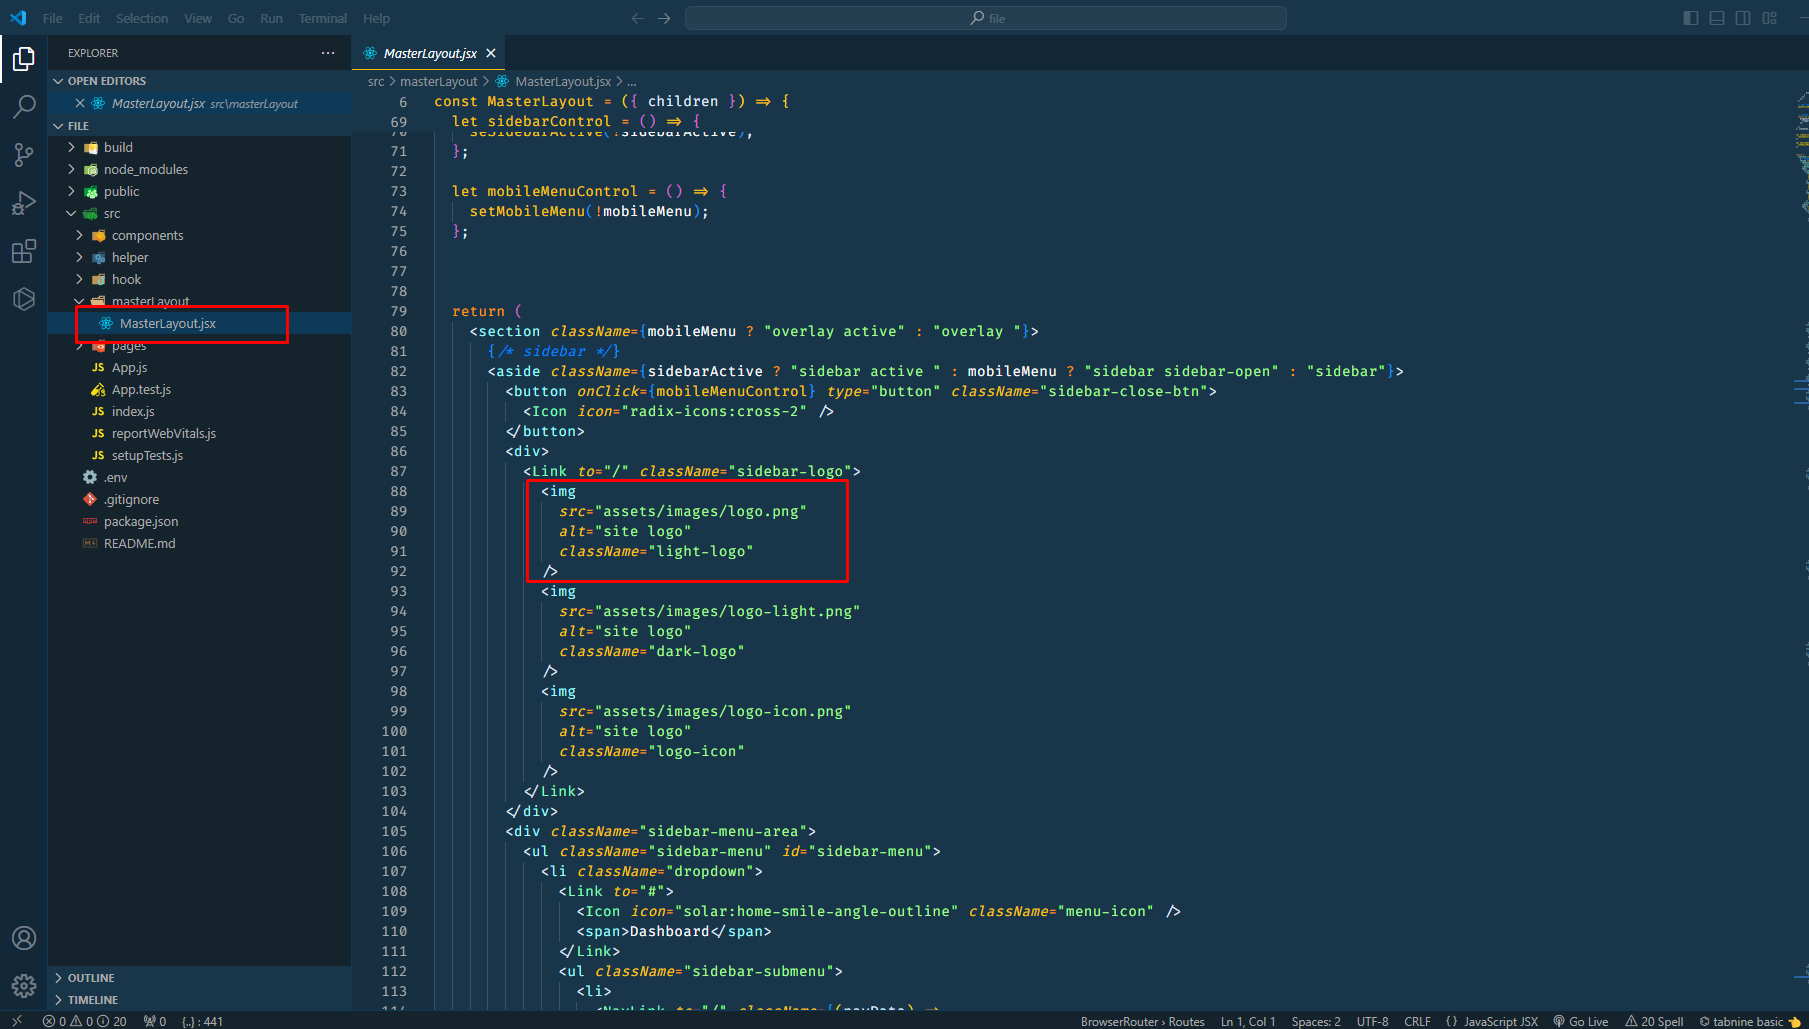1809x1029 pixels.
Task: Expand the components folder
Action: click(x=147, y=236)
